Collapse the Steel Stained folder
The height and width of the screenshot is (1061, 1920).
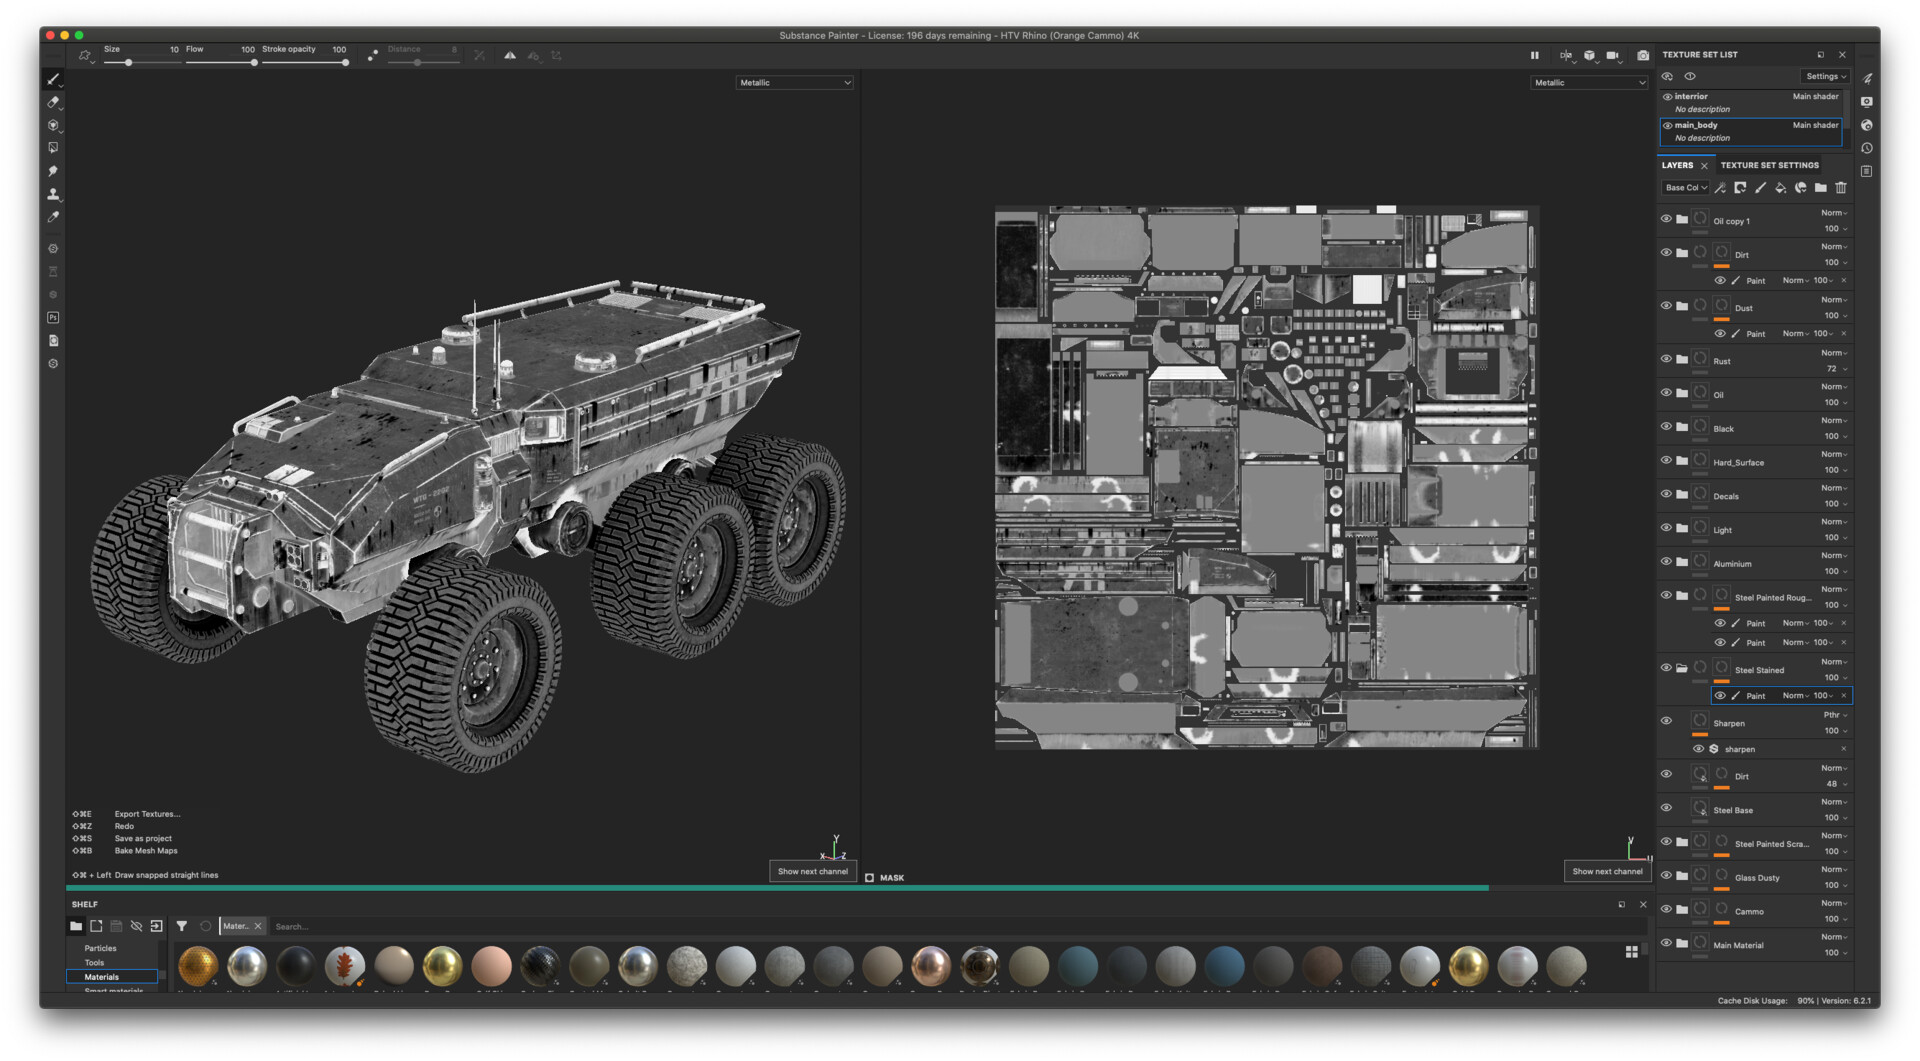(1682, 668)
